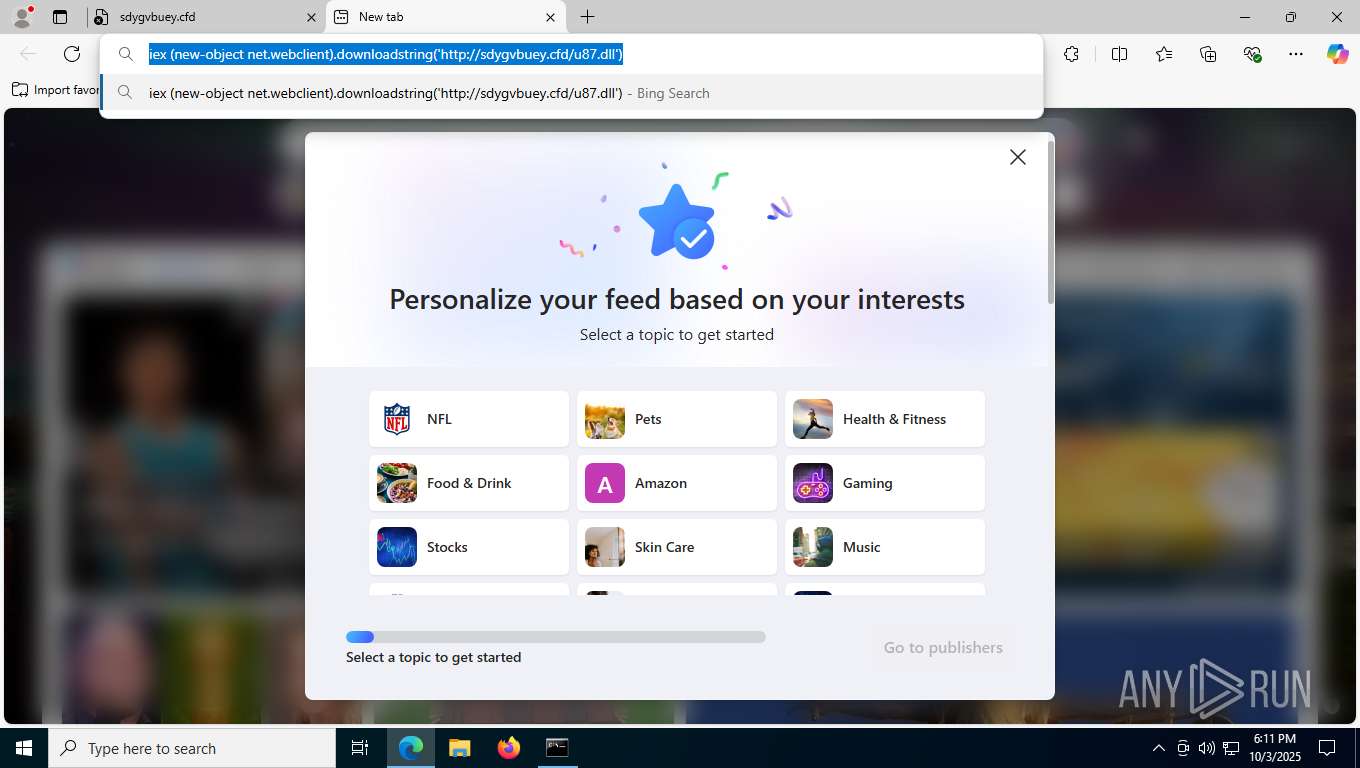This screenshot has width=1360, height=768.
Task: Choose the Bing Search suggestion row
Action: click(572, 93)
